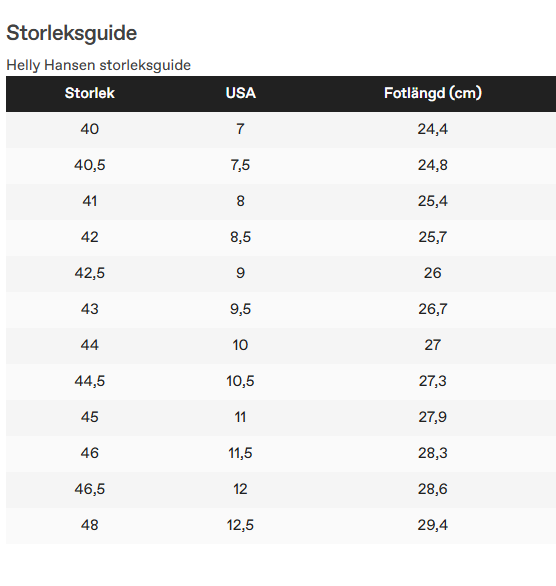The width and height of the screenshot is (556, 586).
Task: Select size 40 cell
Action: tap(90, 129)
